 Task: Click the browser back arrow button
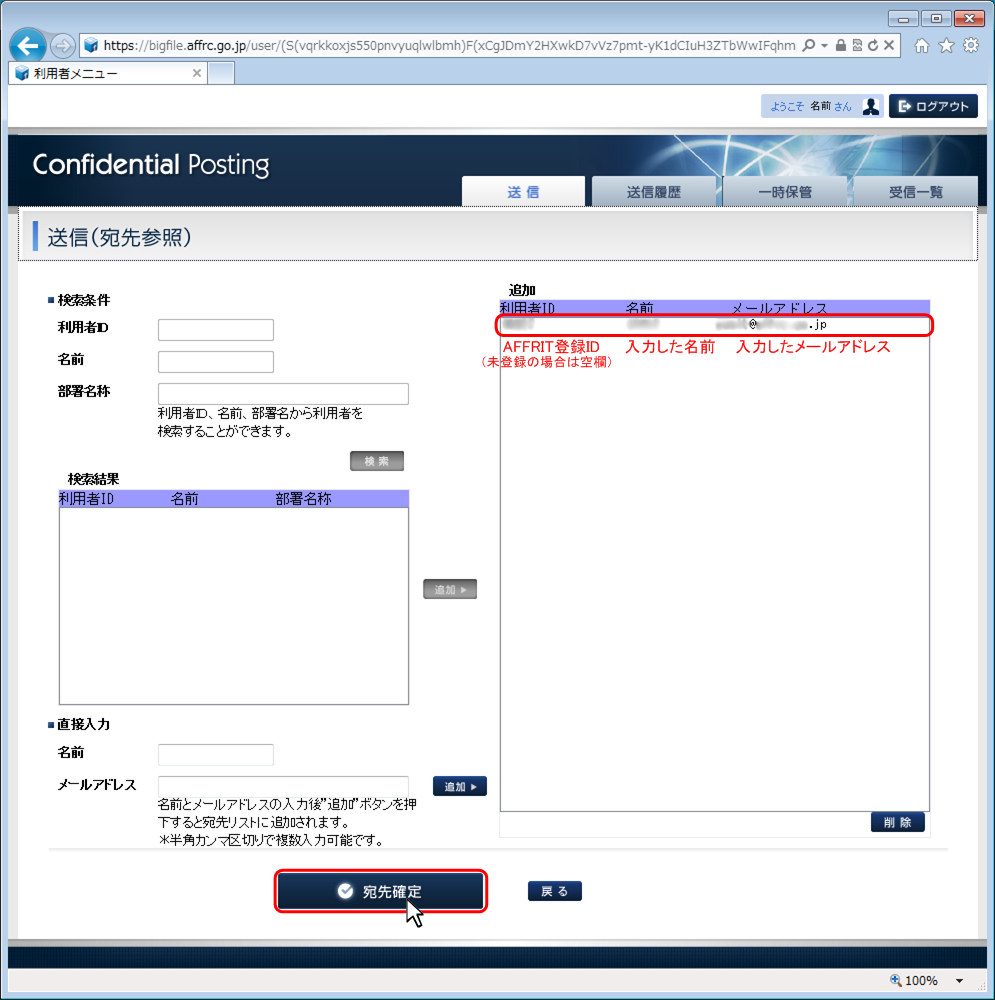[28, 46]
